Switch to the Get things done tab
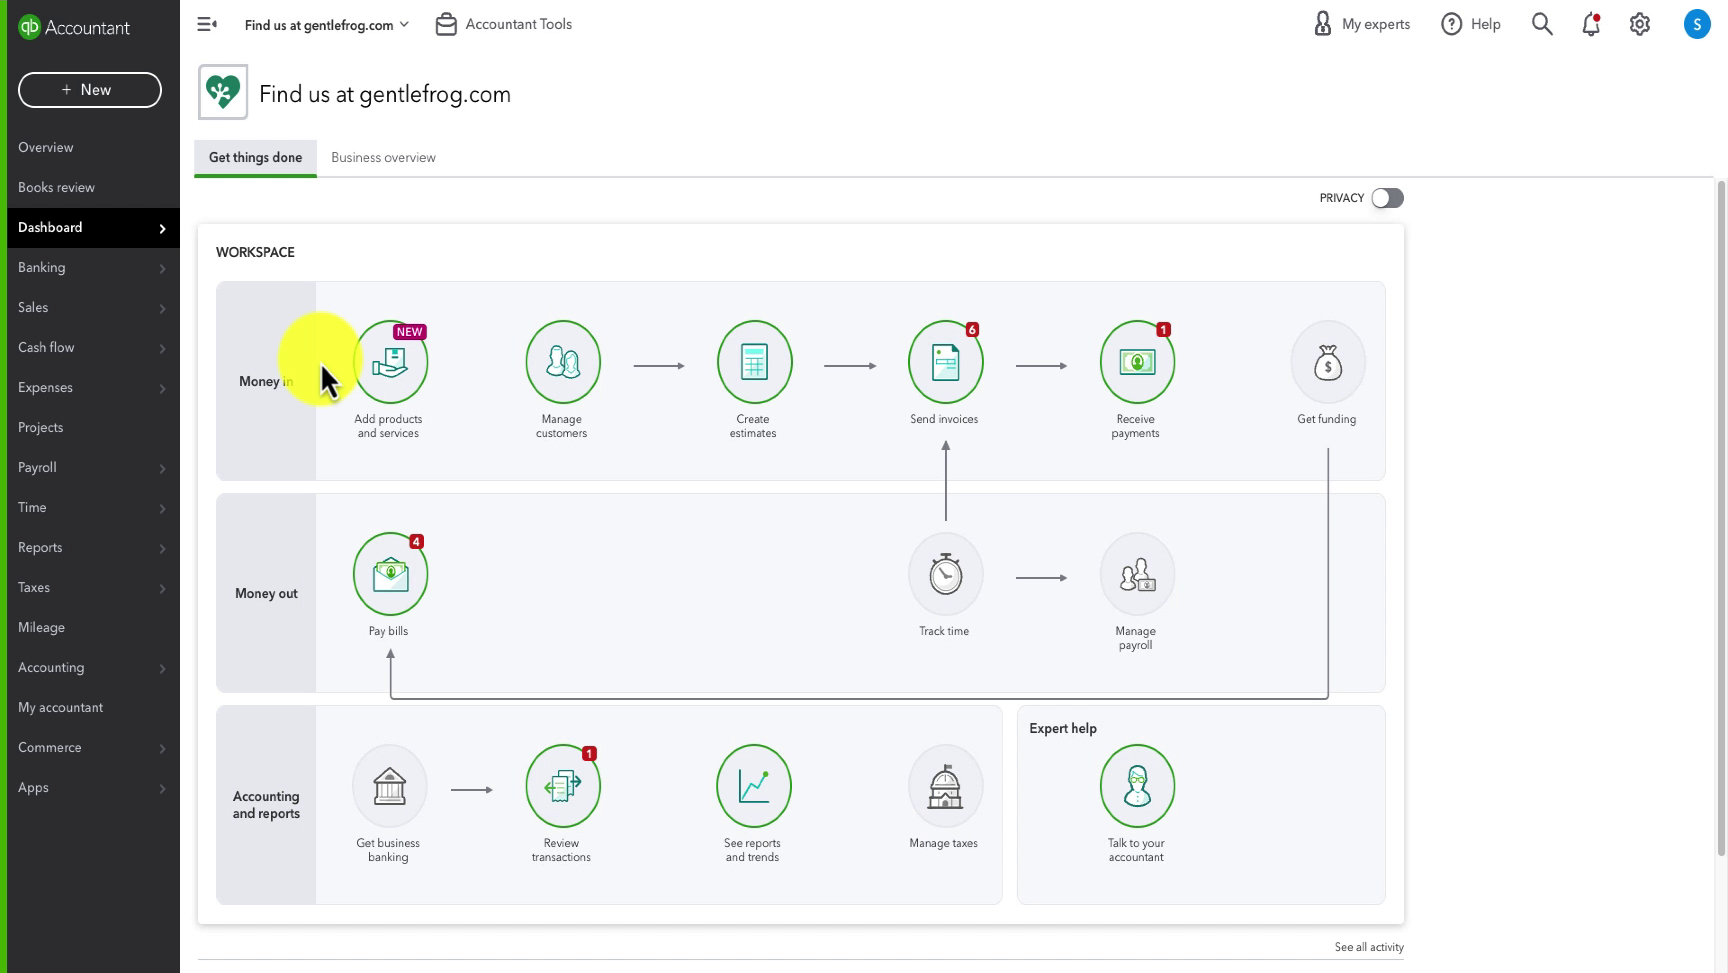The height and width of the screenshot is (973, 1728). pos(255,158)
